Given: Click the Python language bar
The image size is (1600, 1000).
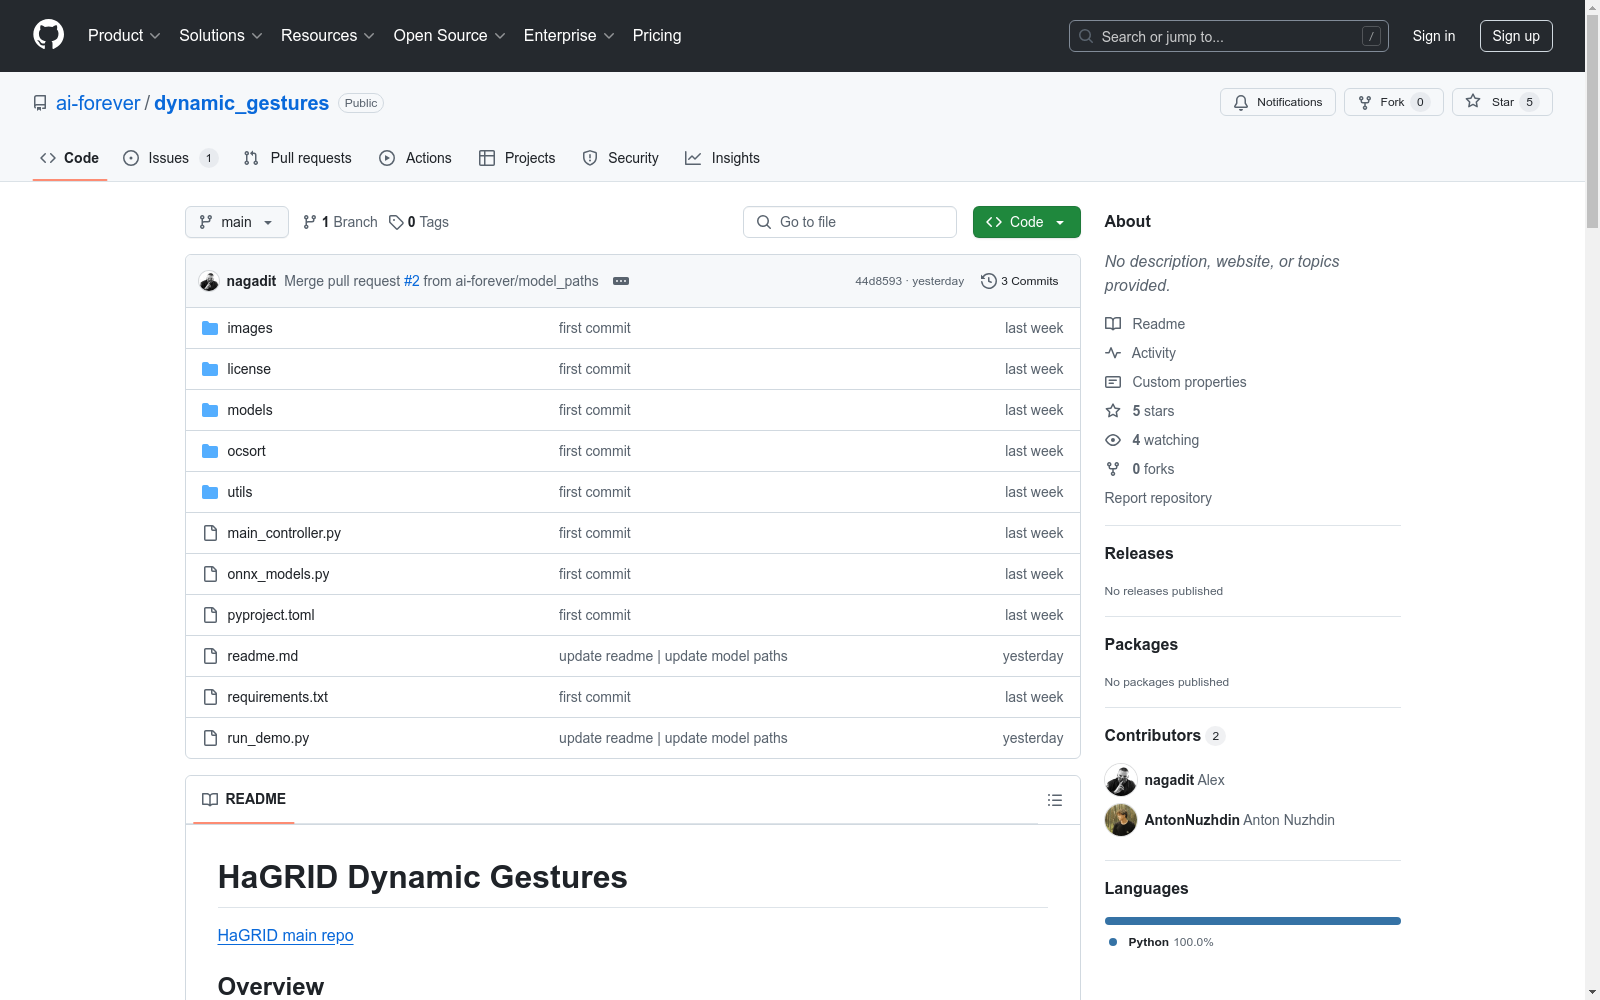Looking at the screenshot, I should (x=1253, y=921).
